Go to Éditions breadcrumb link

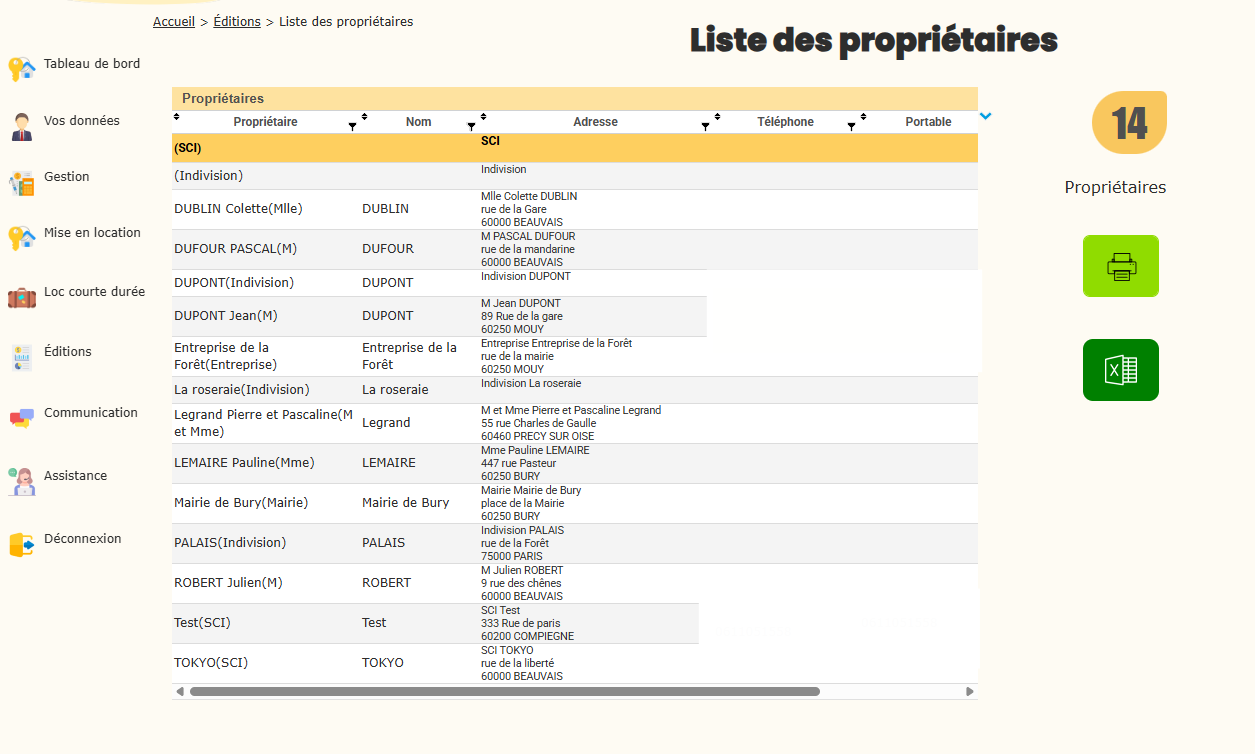tap(237, 22)
